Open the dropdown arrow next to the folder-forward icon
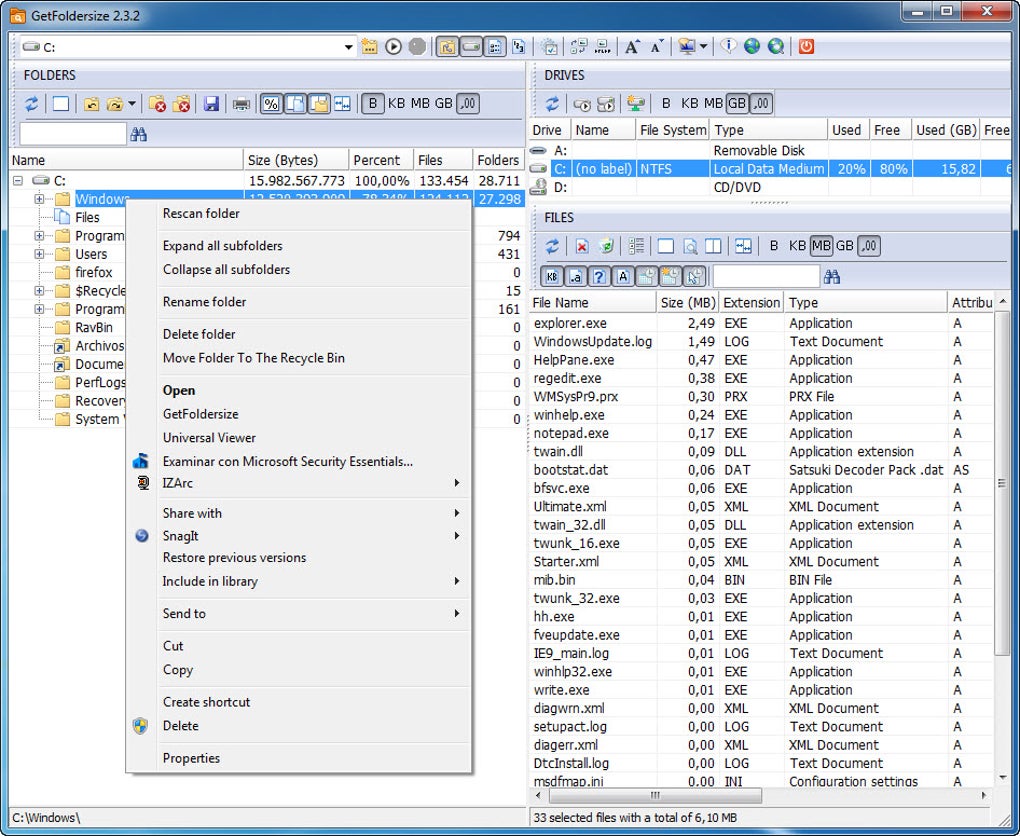The image size is (1020, 836). coord(132,103)
